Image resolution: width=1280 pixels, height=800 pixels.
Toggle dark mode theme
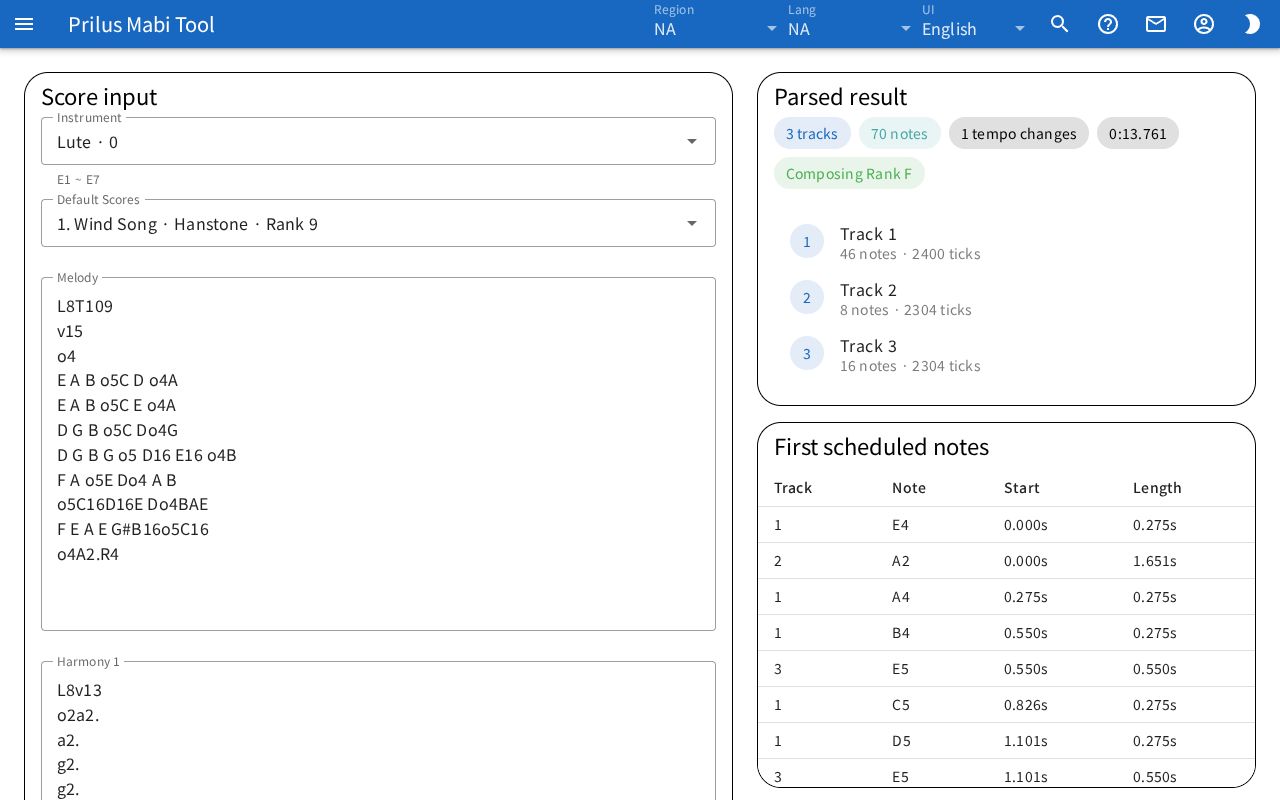1252,24
